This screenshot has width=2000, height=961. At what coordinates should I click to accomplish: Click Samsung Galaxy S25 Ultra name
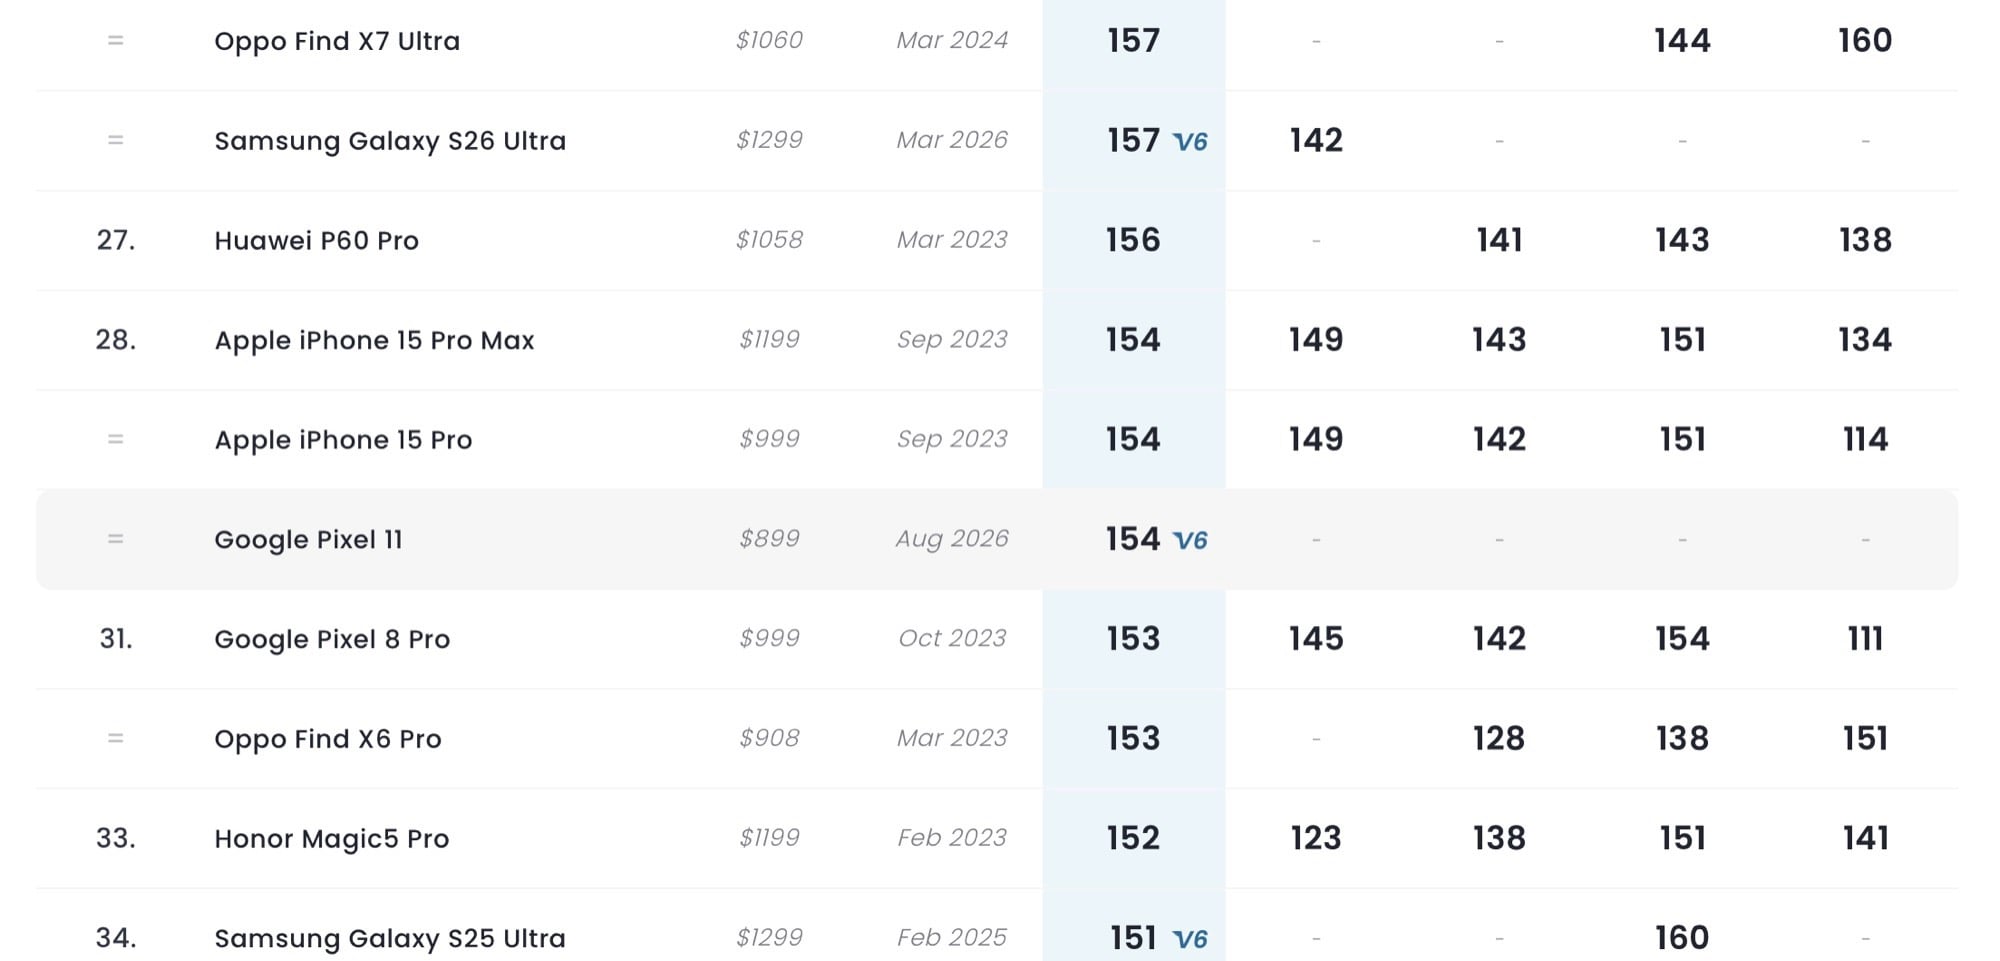(390, 938)
